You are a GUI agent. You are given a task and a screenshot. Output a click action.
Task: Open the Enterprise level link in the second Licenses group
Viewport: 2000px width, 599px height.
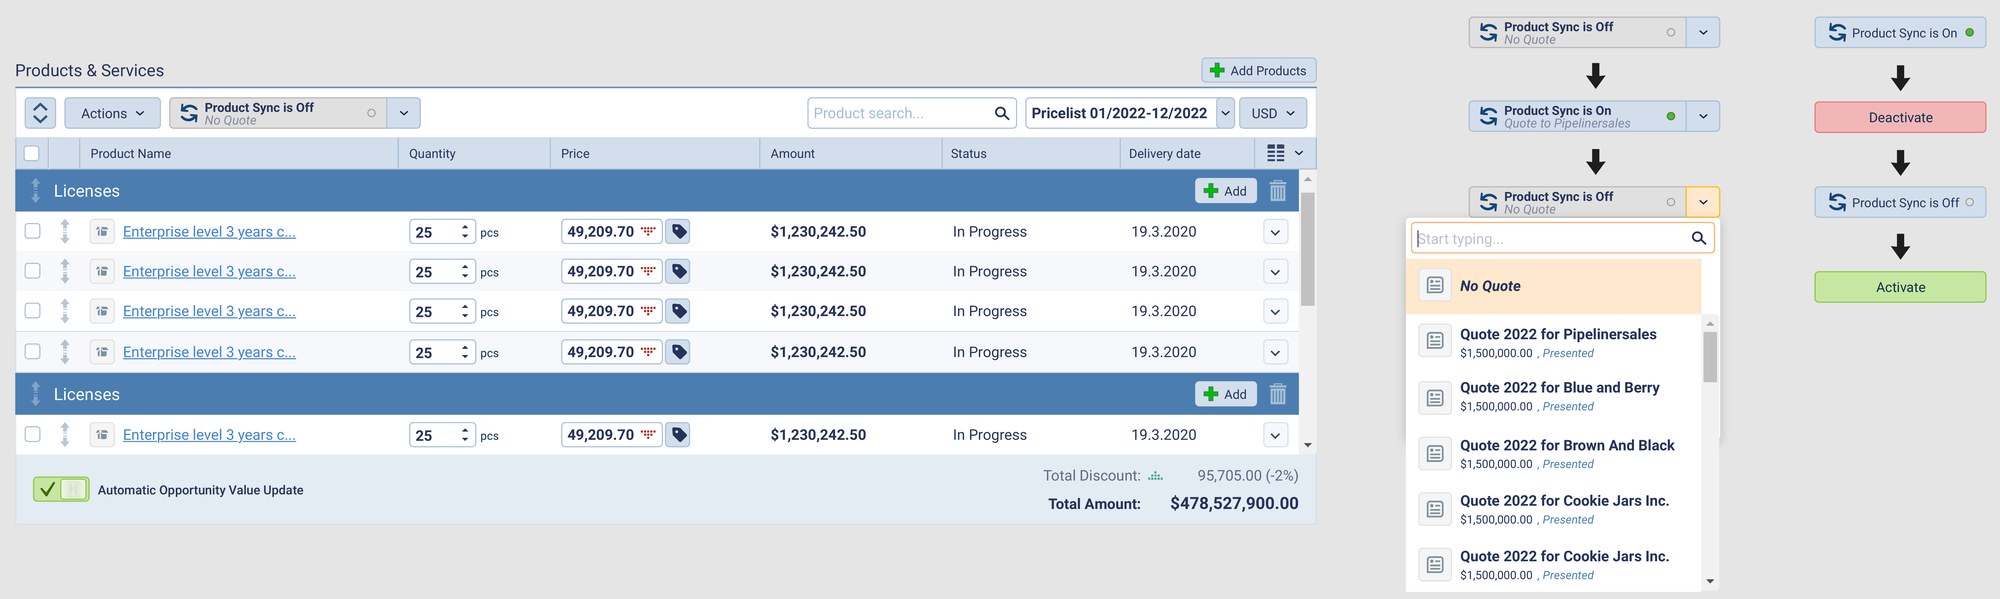pos(209,435)
